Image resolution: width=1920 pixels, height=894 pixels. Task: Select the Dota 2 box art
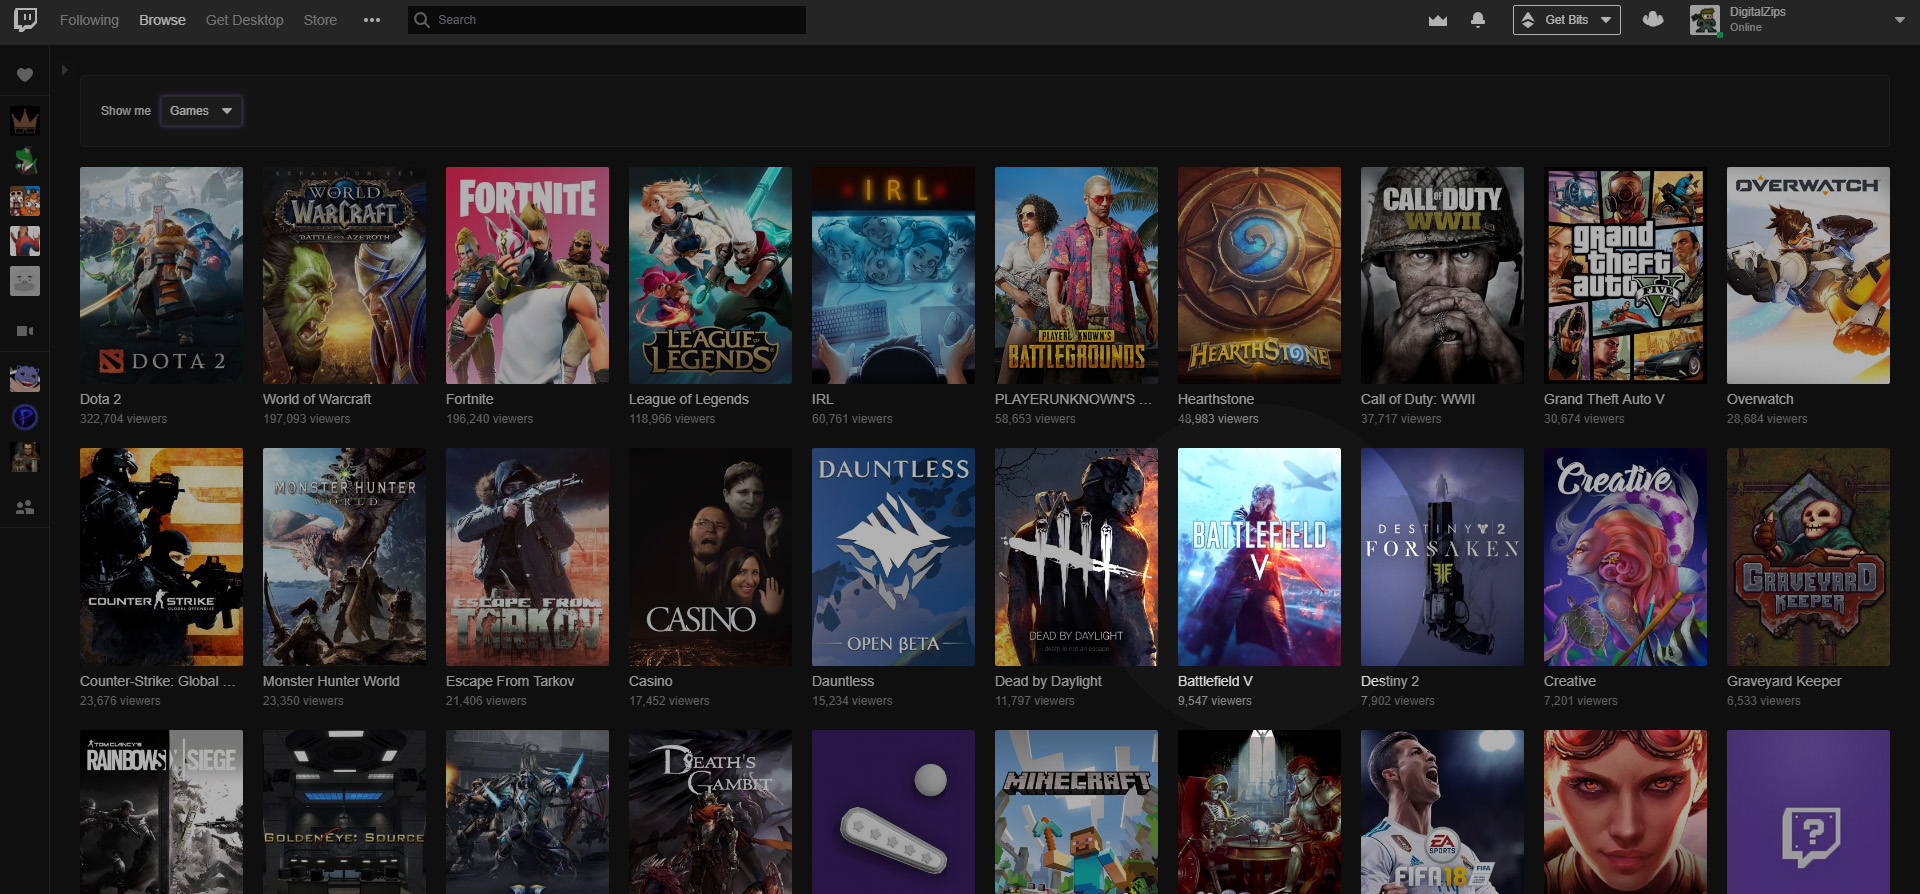tap(161, 275)
